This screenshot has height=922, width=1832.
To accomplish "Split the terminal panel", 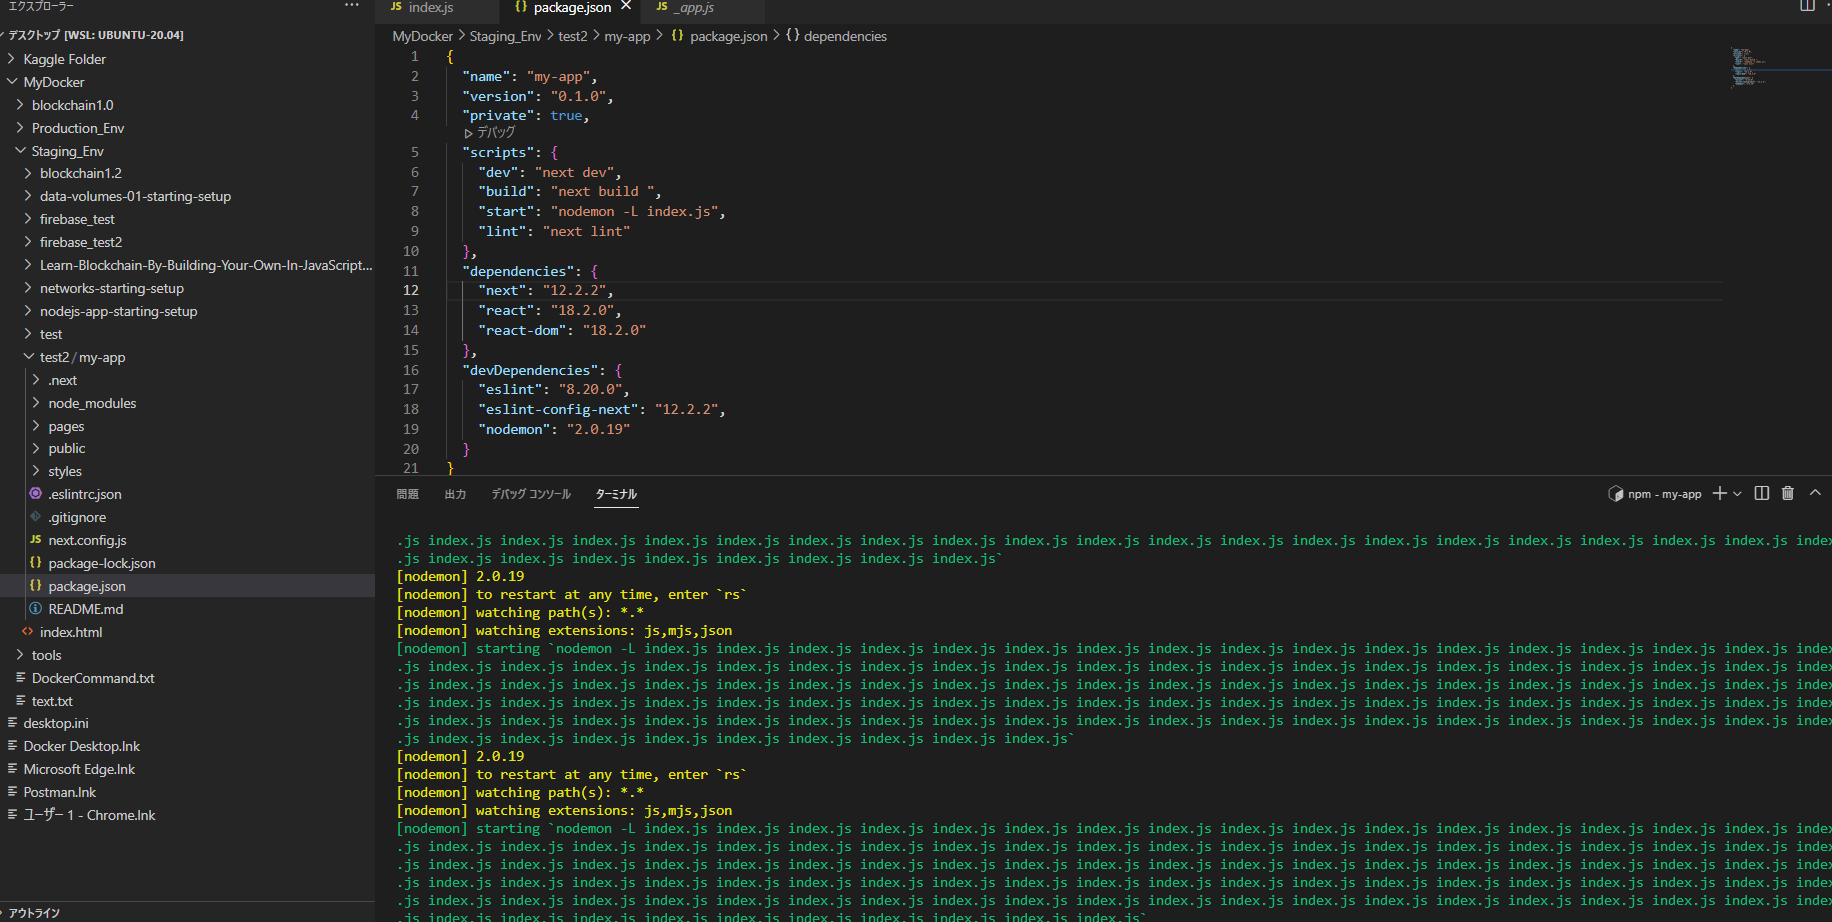I will (x=1762, y=494).
